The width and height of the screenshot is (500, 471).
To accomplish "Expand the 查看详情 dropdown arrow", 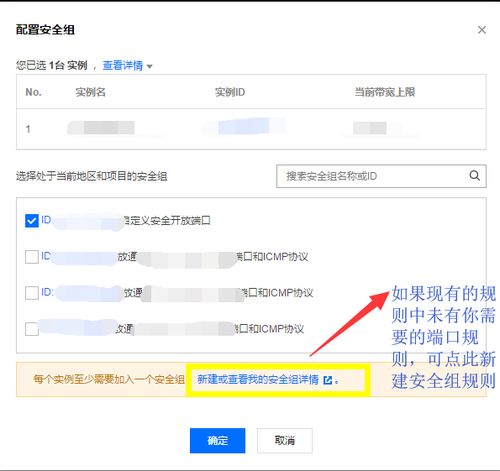I will [x=150, y=66].
